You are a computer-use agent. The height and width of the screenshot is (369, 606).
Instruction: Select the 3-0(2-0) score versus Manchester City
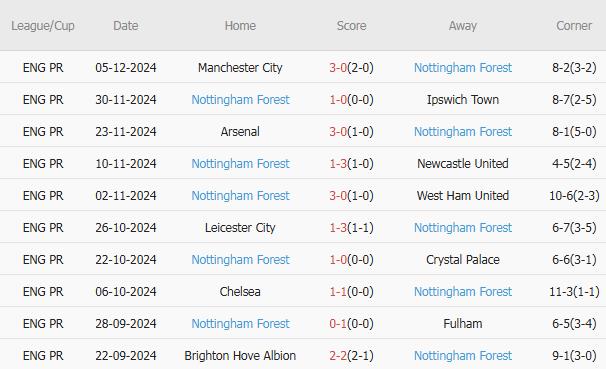351,68
